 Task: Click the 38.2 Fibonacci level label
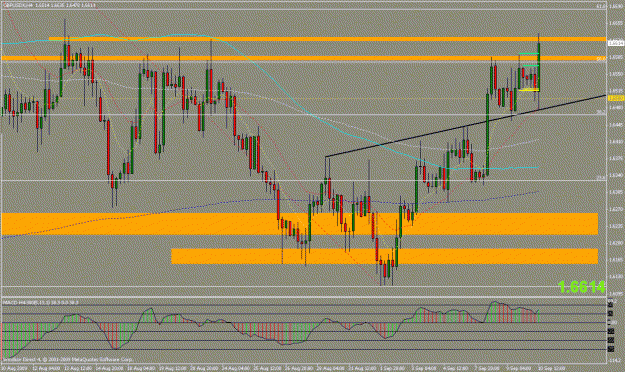point(601,112)
